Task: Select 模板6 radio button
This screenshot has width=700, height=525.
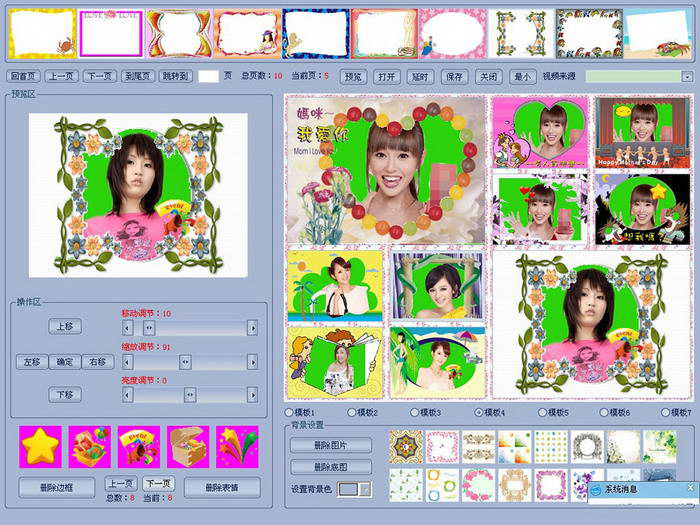Action: coord(604,412)
